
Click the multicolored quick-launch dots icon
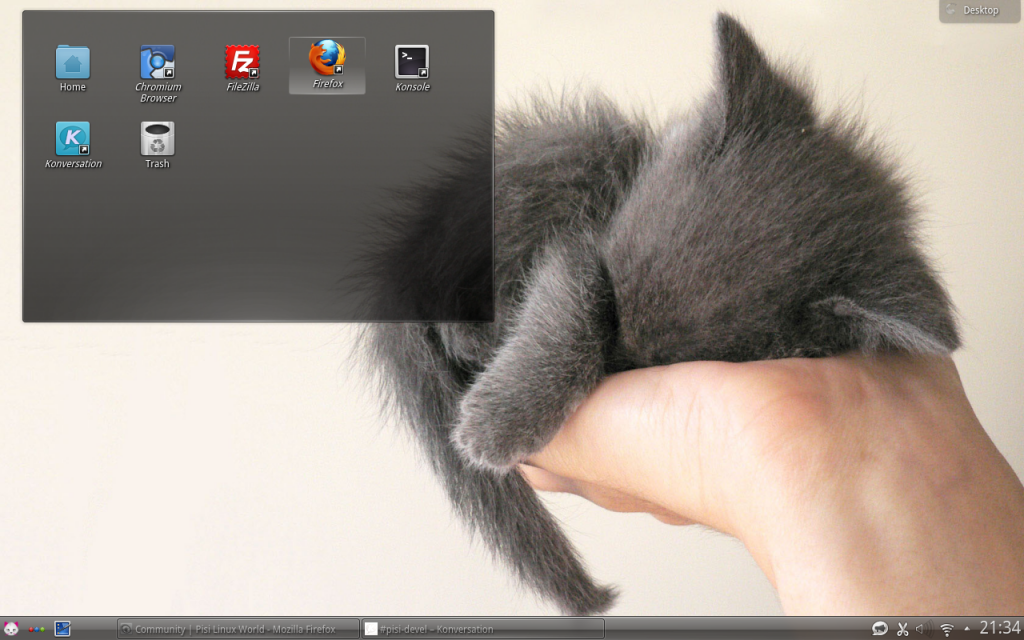coord(36,628)
